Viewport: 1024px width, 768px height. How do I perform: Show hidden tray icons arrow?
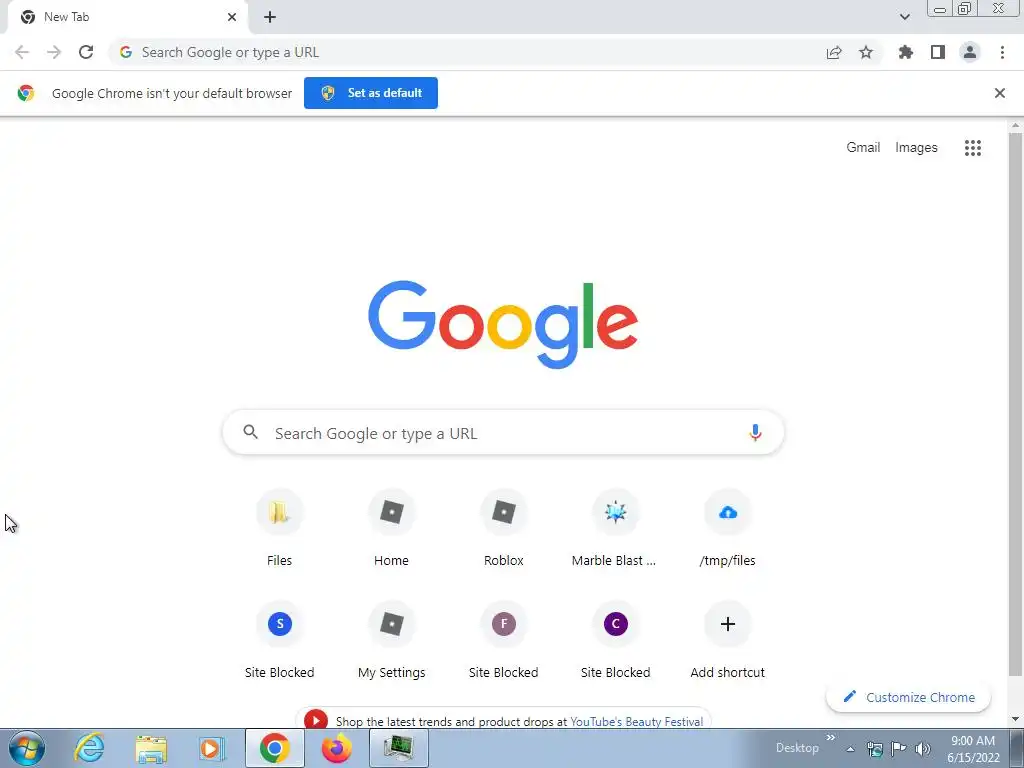[x=850, y=749]
